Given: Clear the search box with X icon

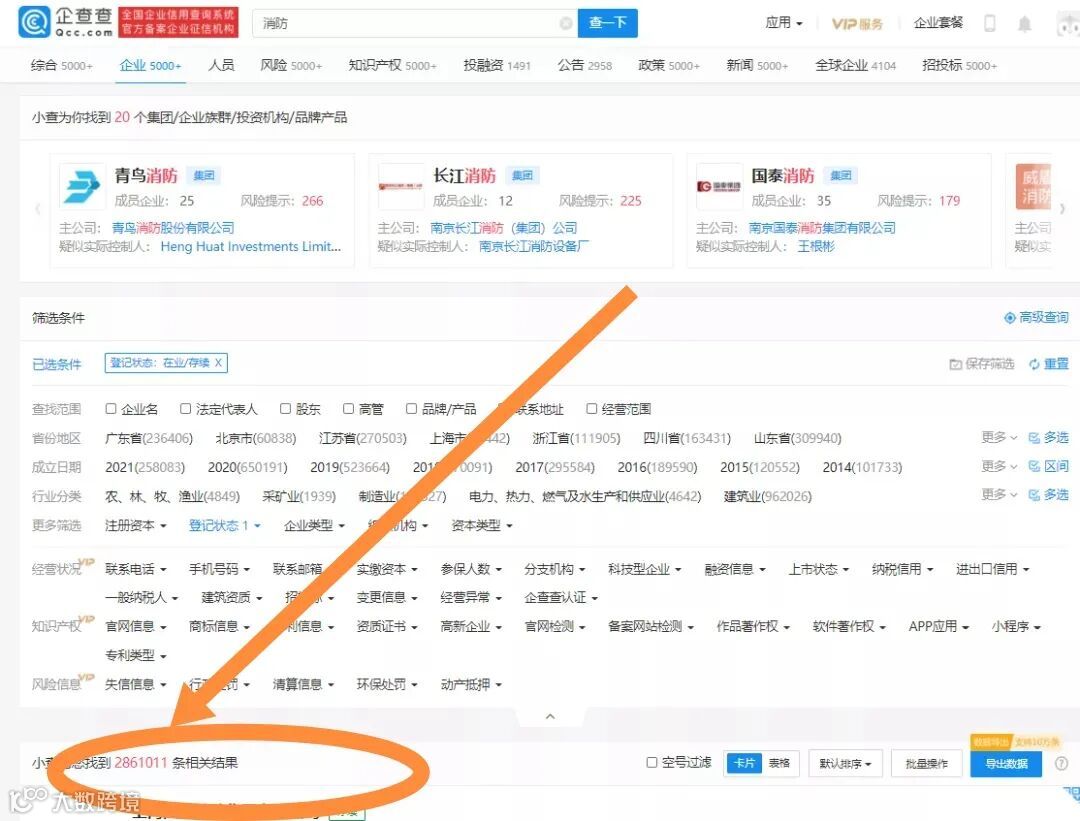Looking at the screenshot, I should click(x=565, y=23).
